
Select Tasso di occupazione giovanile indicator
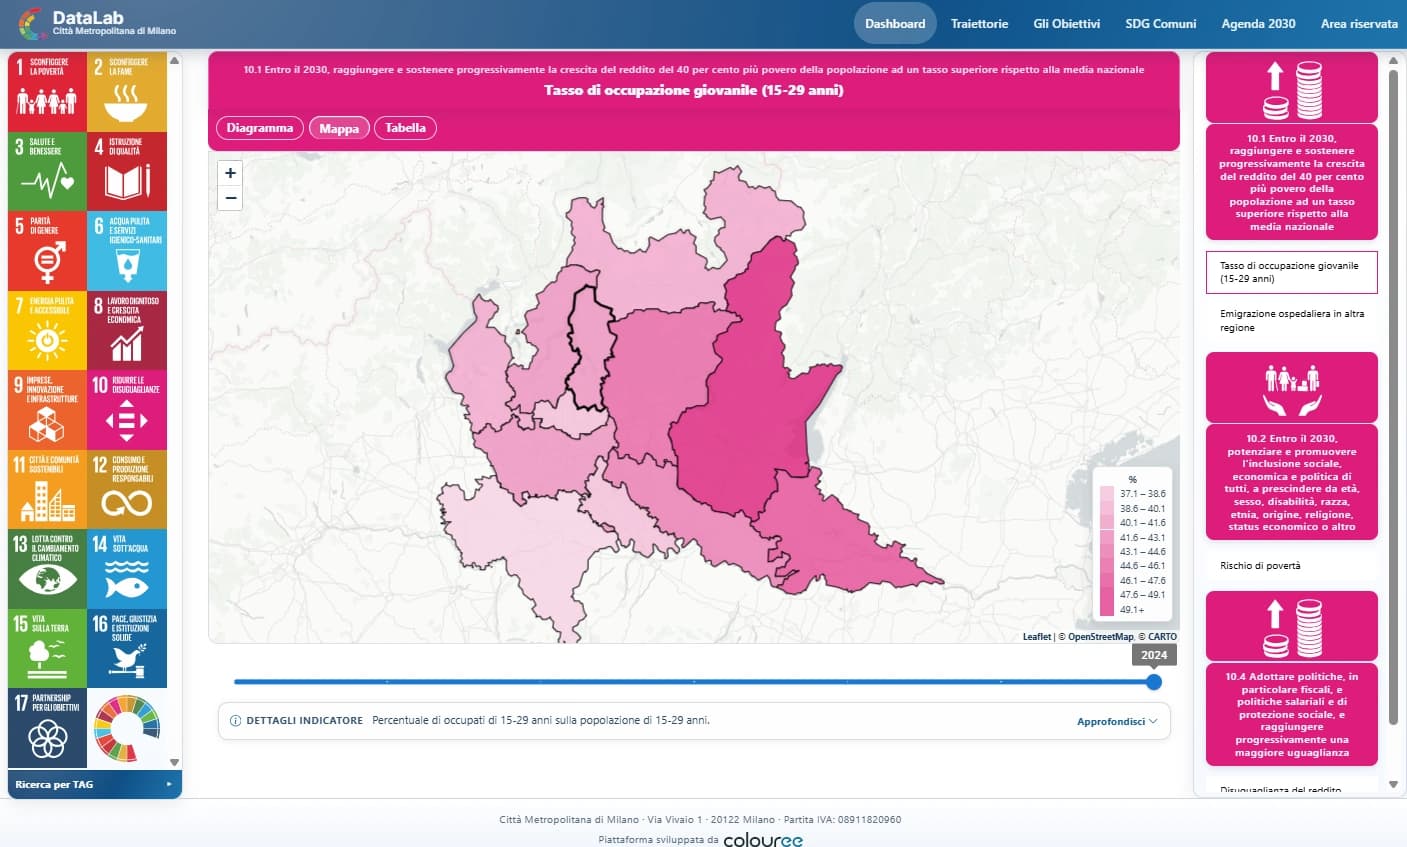(x=1292, y=272)
